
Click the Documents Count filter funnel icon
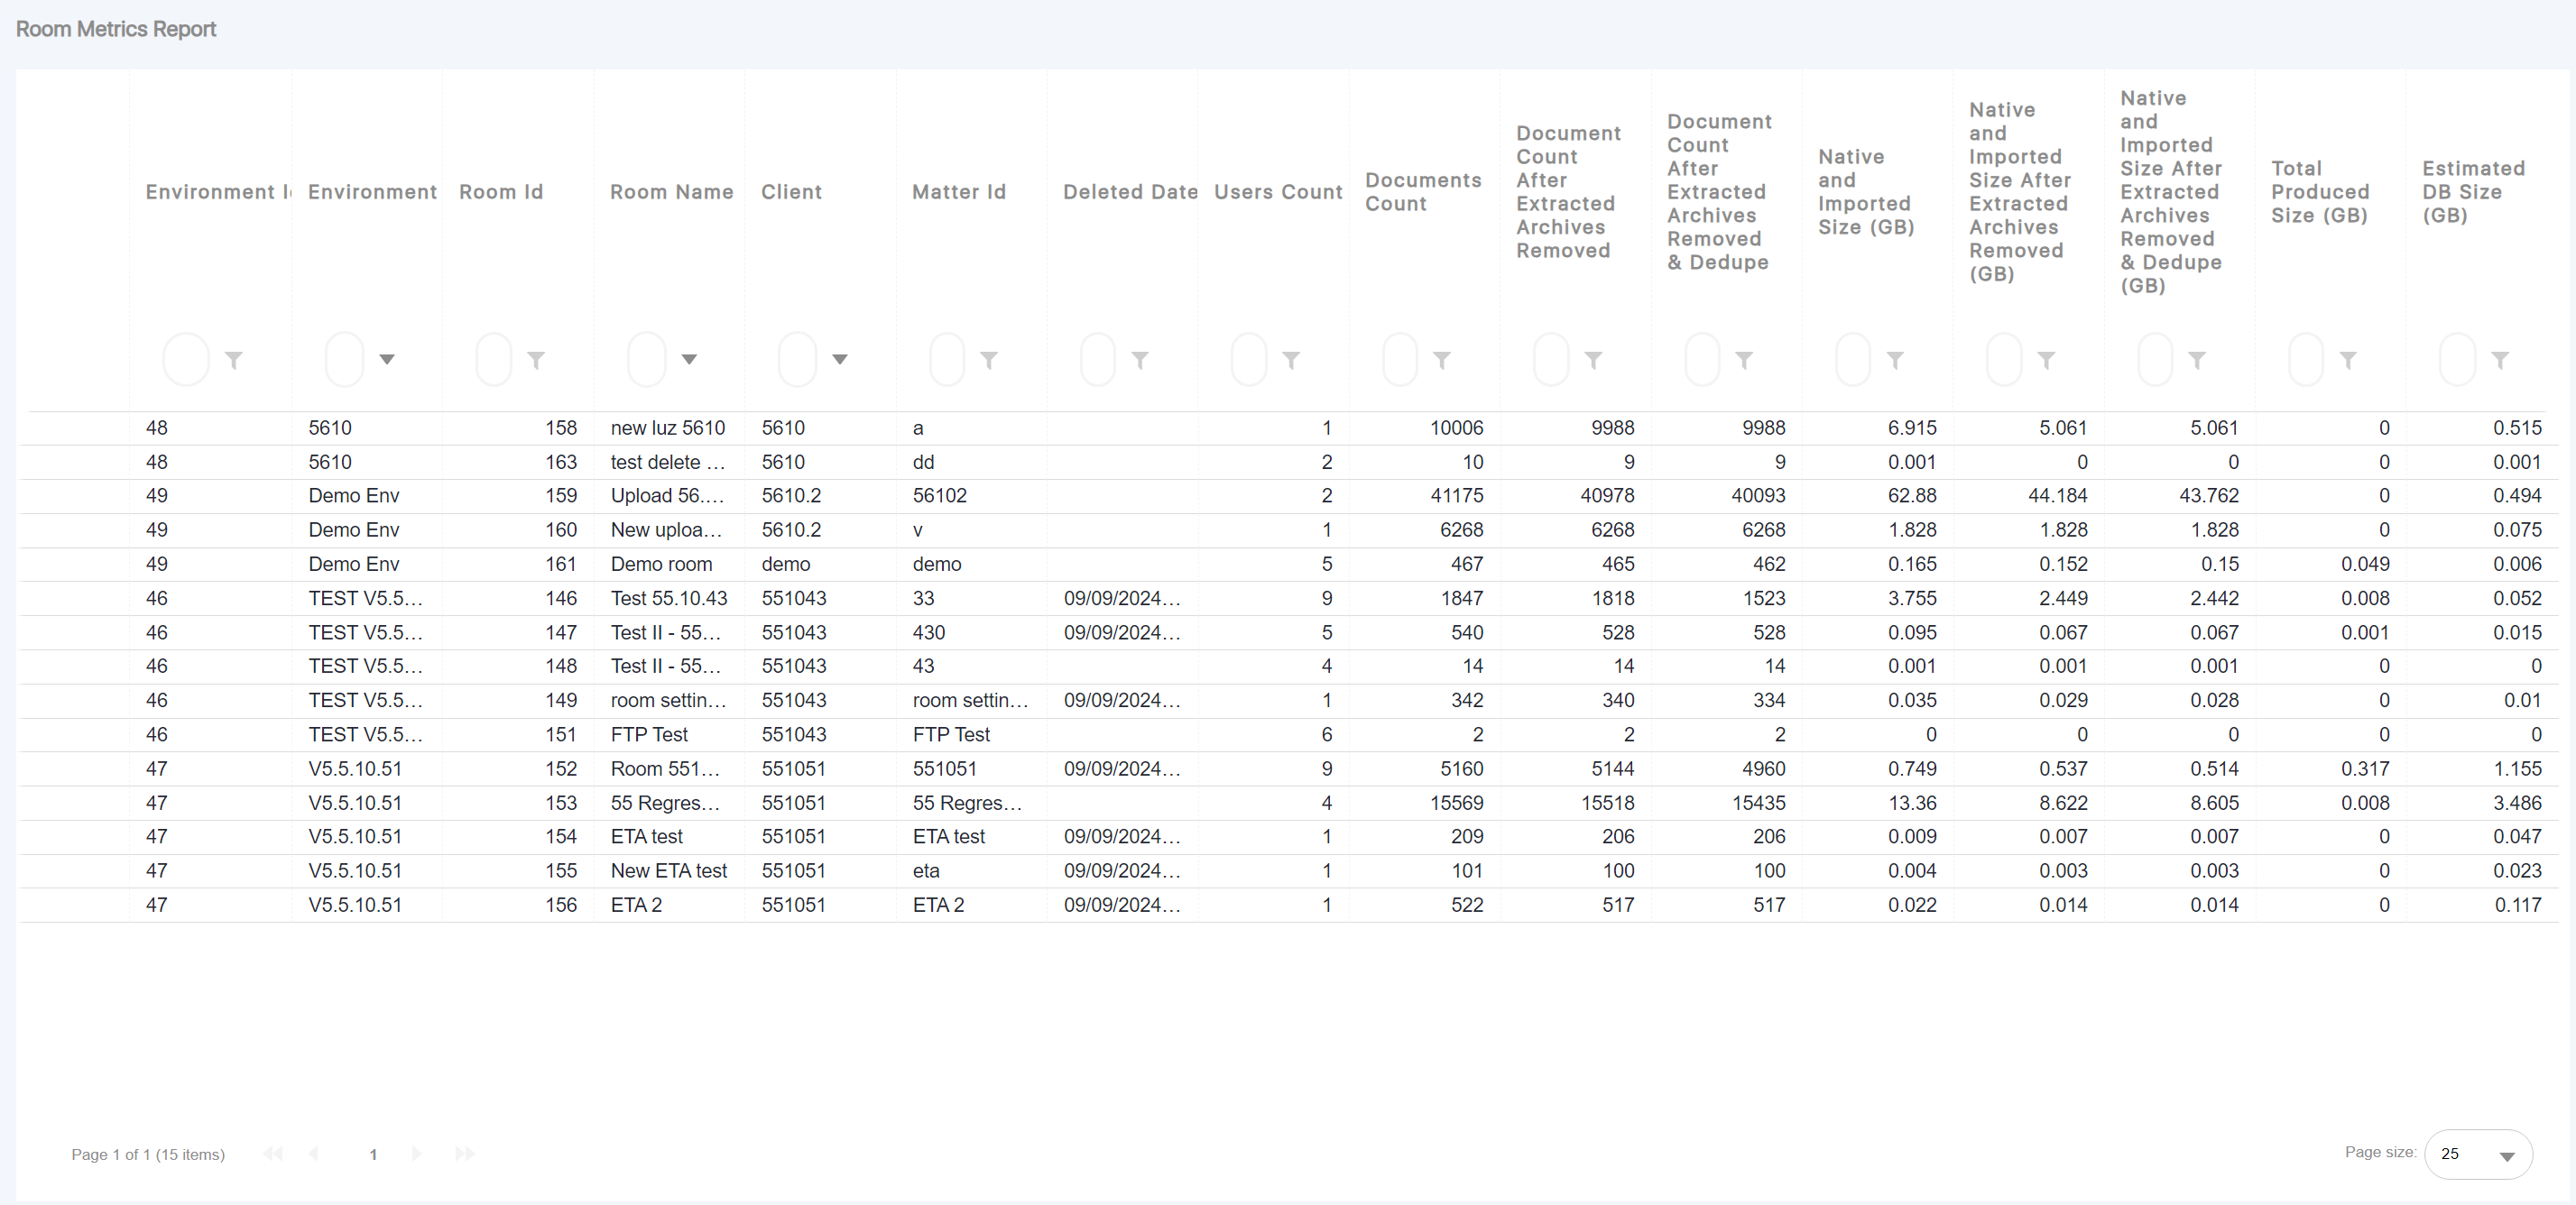point(1442,360)
